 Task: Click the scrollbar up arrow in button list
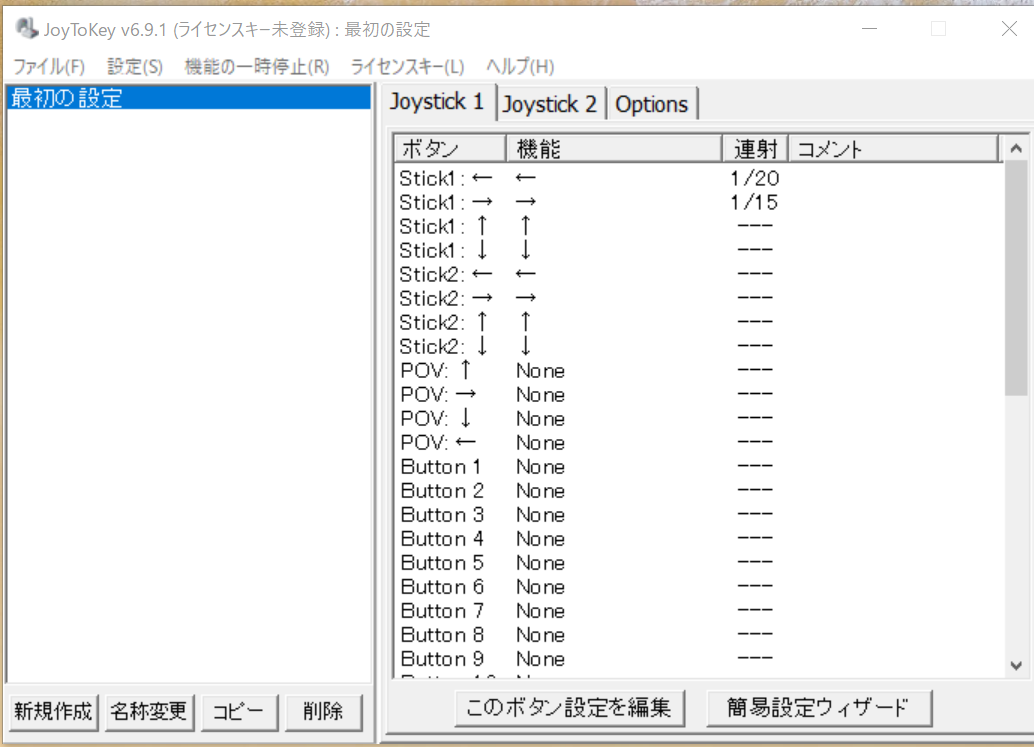click(x=1016, y=149)
